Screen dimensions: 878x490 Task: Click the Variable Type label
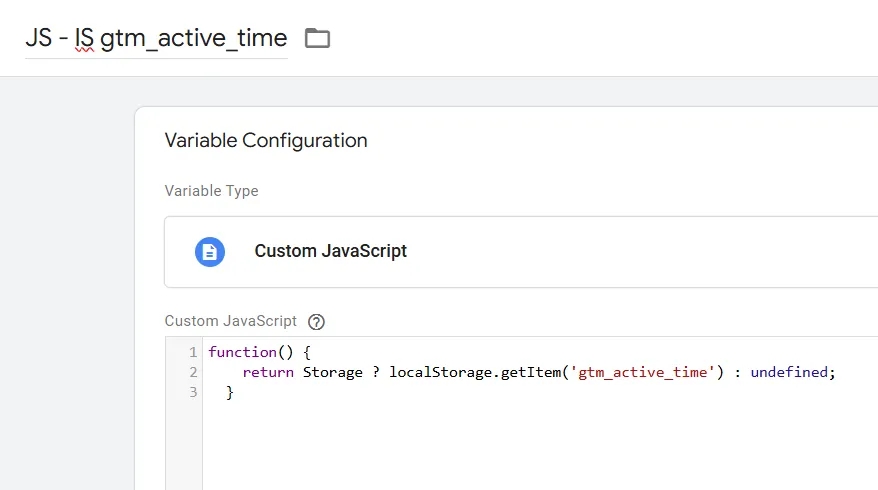pyautogui.click(x=211, y=191)
